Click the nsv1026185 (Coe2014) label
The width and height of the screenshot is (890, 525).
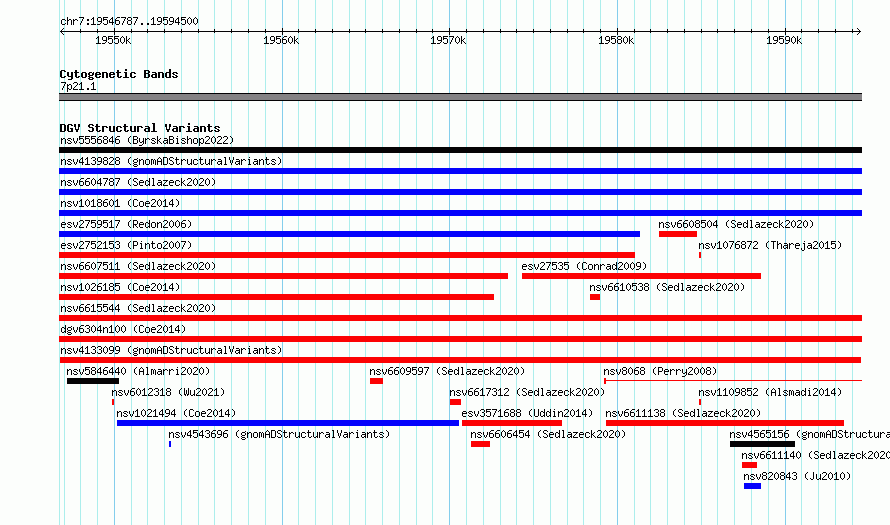(120, 287)
